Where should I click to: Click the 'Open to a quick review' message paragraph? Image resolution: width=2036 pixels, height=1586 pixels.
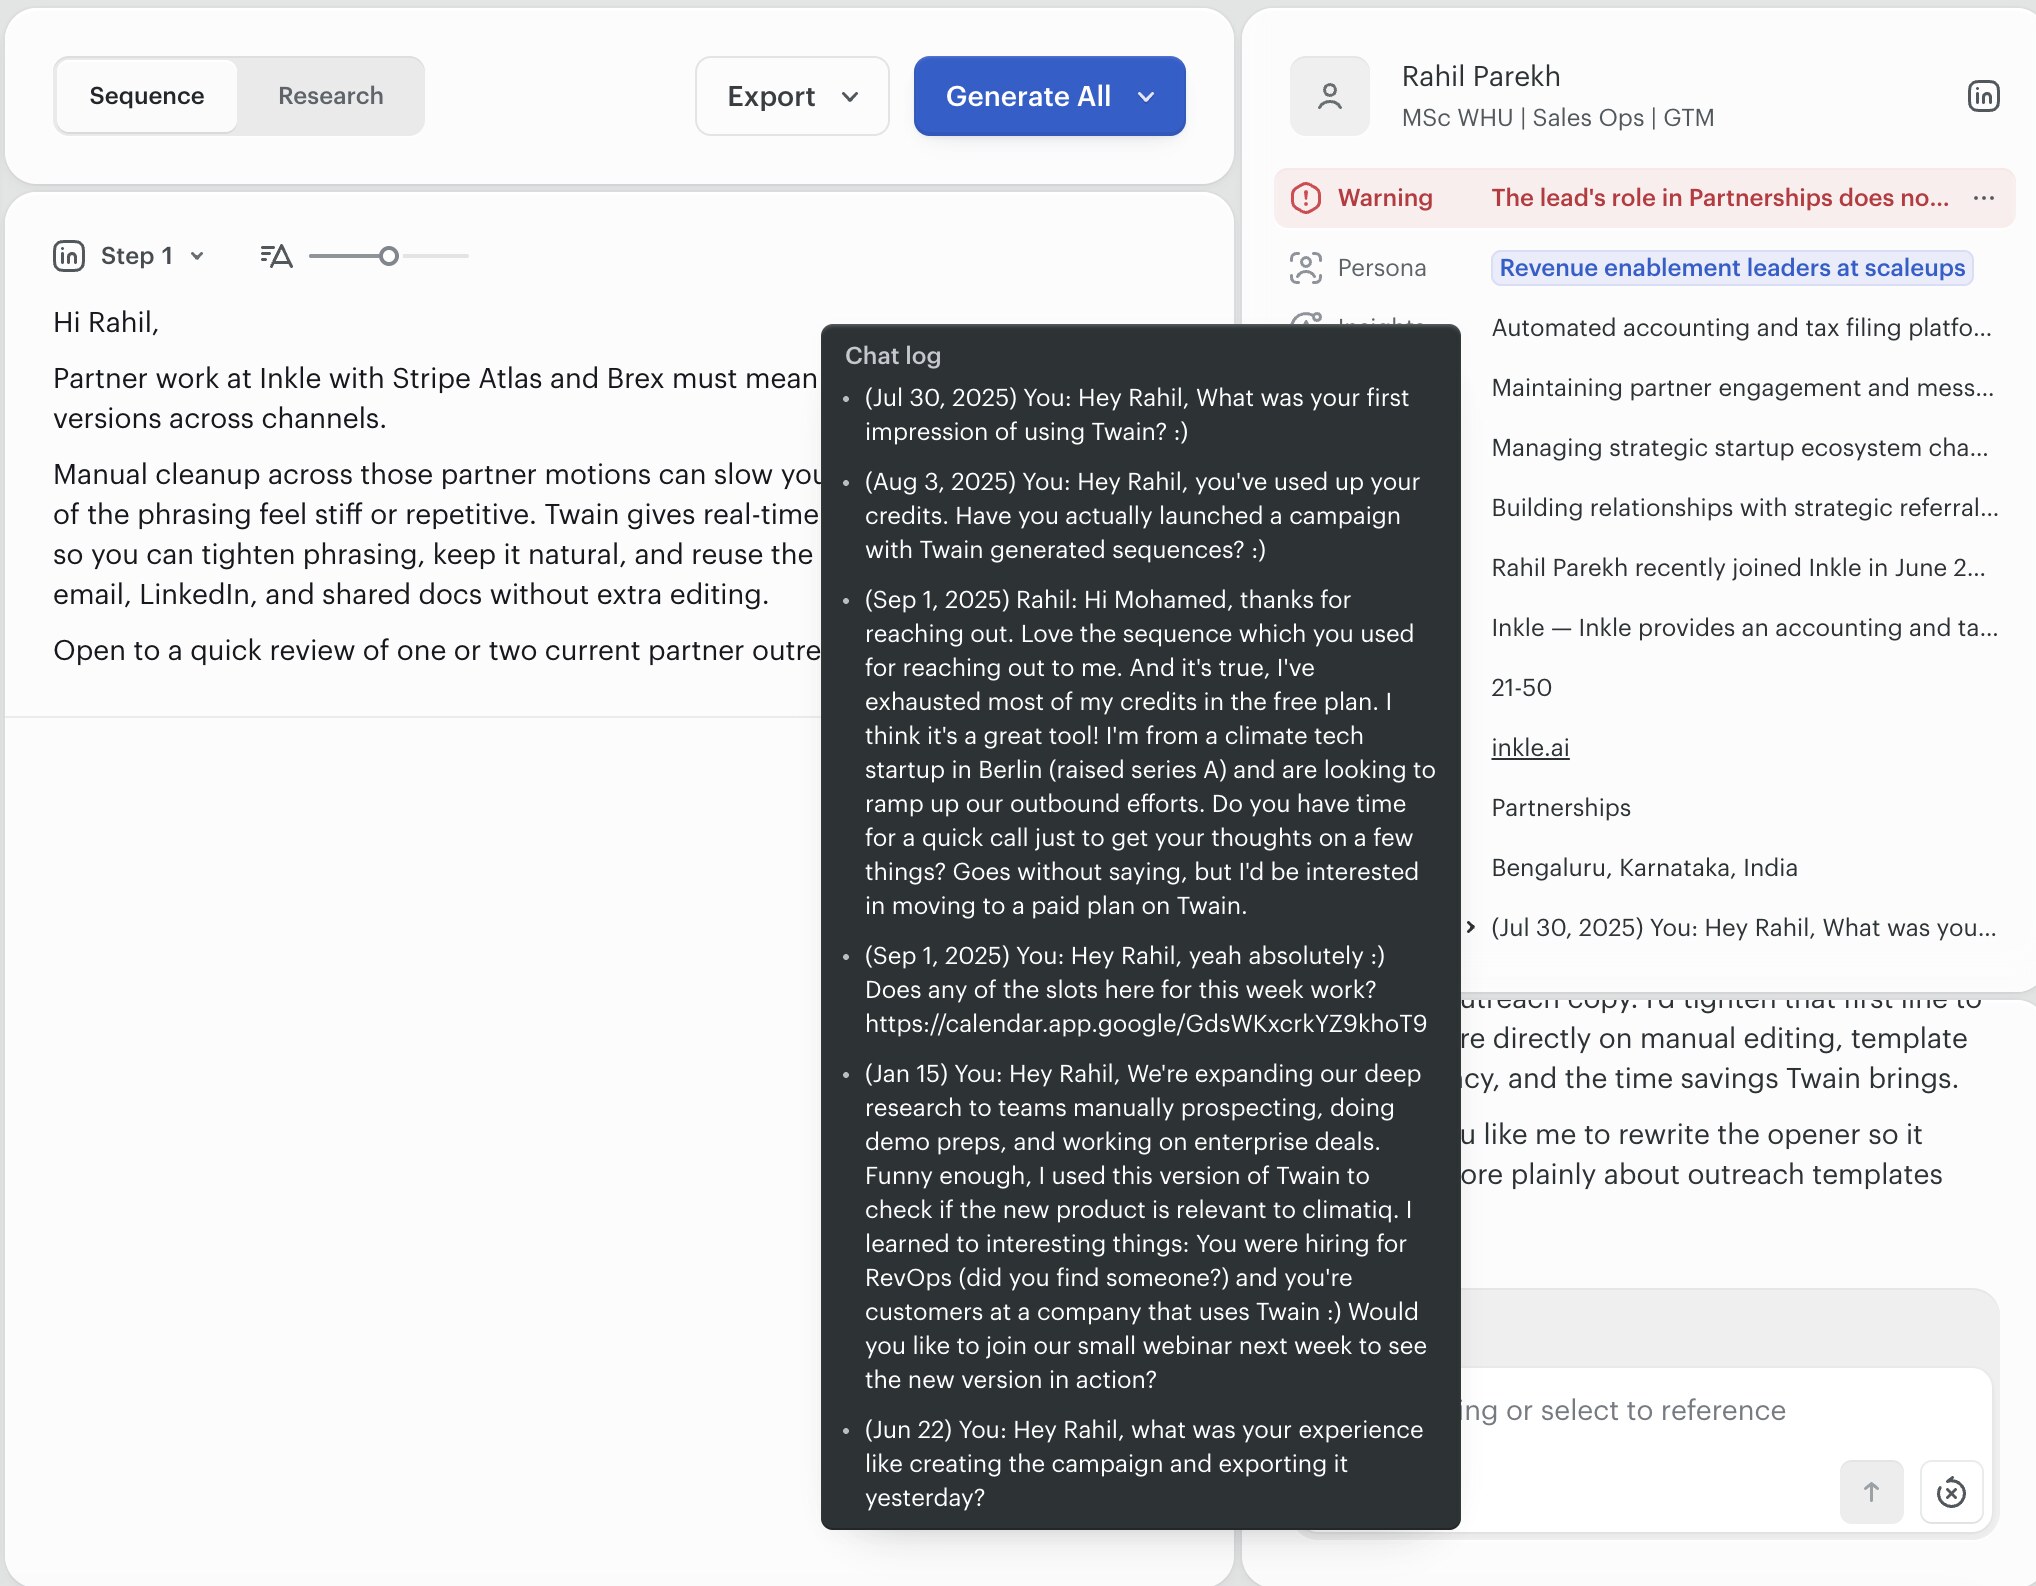(x=437, y=650)
